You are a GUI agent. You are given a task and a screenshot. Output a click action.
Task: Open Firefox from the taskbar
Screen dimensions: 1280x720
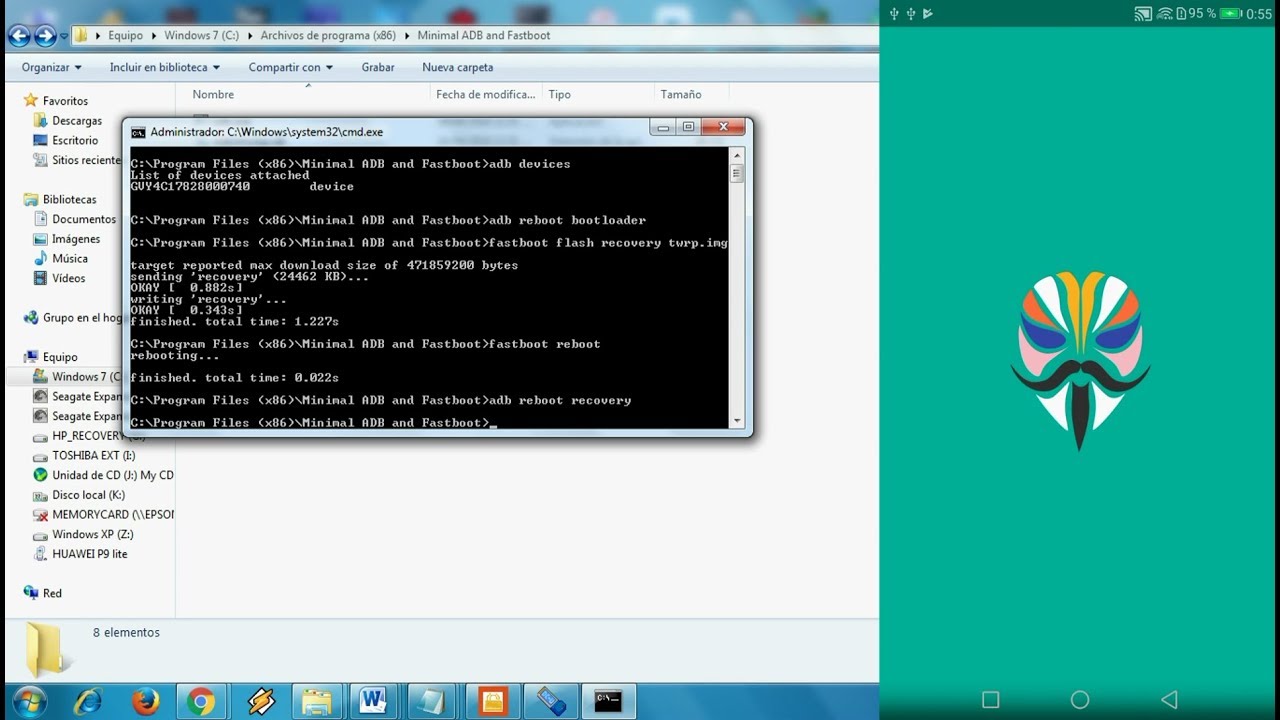pyautogui.click(x=146, y=702)
